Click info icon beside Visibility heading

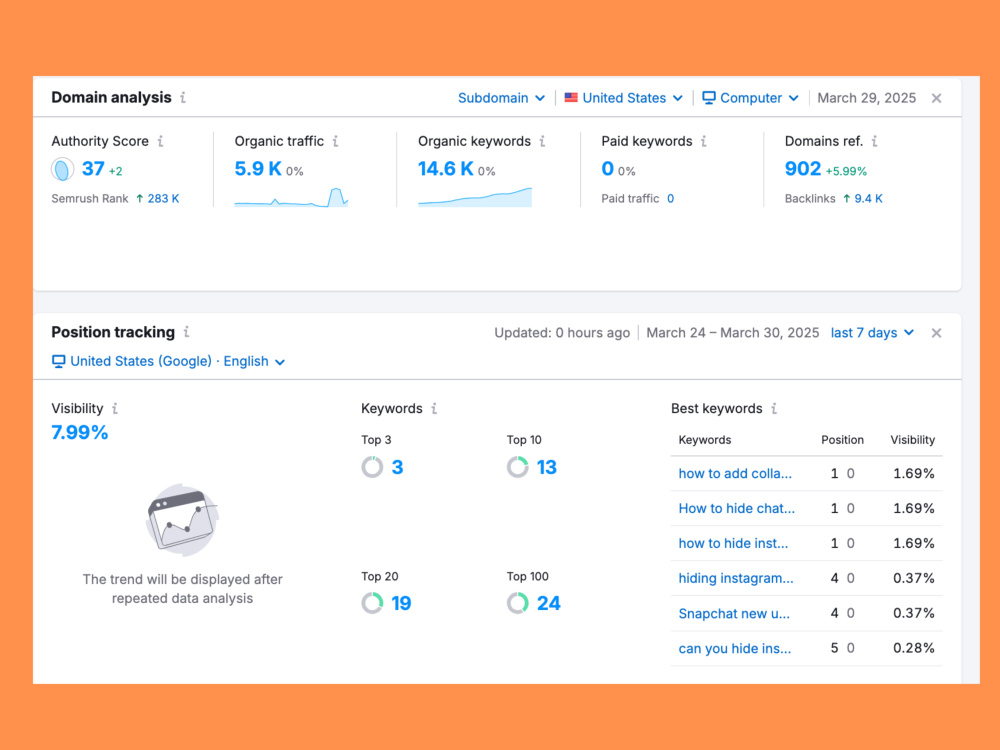[115, 408]
